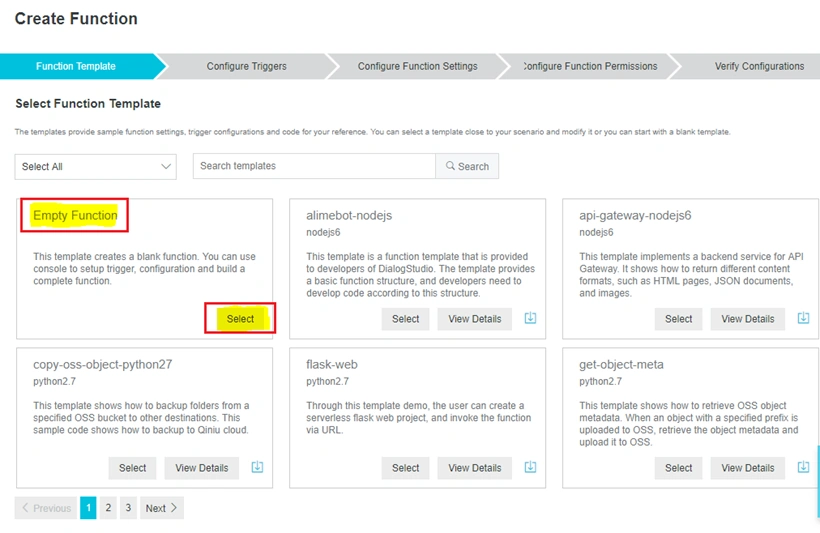Click download icon on get-object-meta card

(x=803, y=467)
